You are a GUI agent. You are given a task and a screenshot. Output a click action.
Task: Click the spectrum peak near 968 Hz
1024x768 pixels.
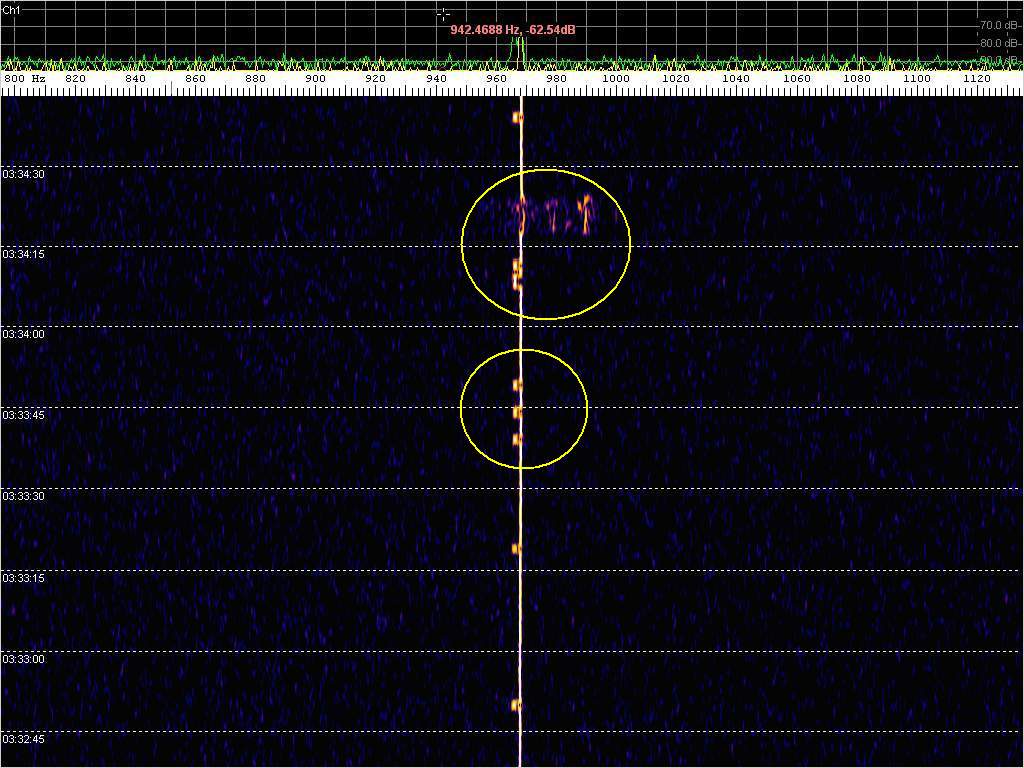point(518,45)
